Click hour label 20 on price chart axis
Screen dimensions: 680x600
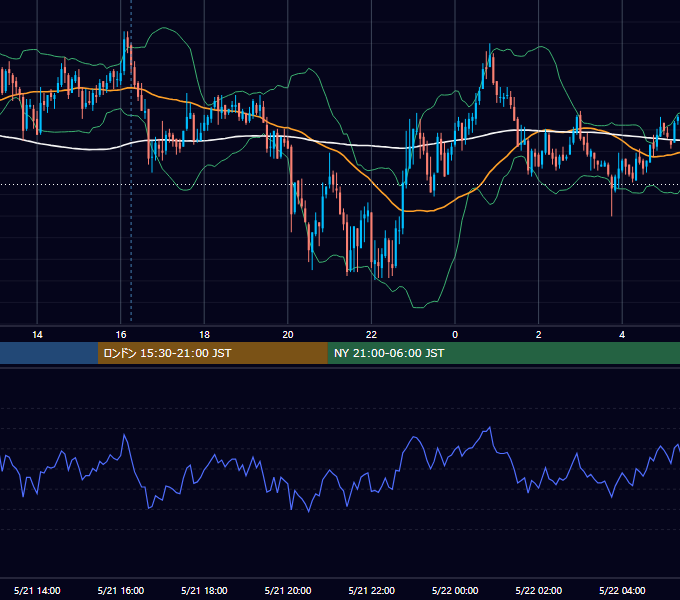[288, 335]
